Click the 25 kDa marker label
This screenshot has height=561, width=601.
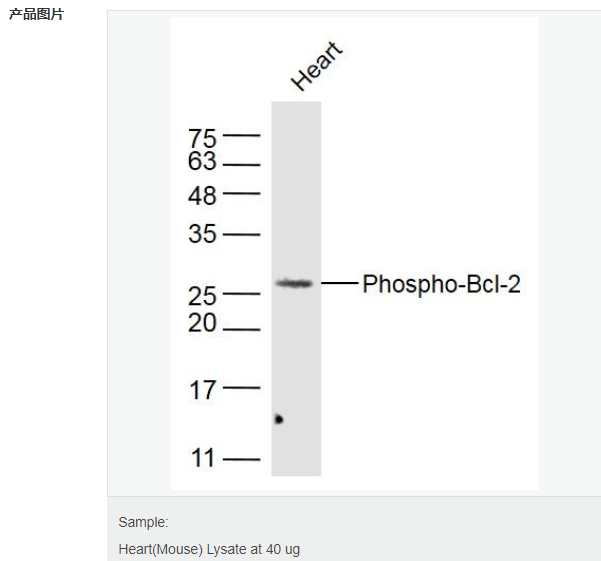tap(202, 296)
